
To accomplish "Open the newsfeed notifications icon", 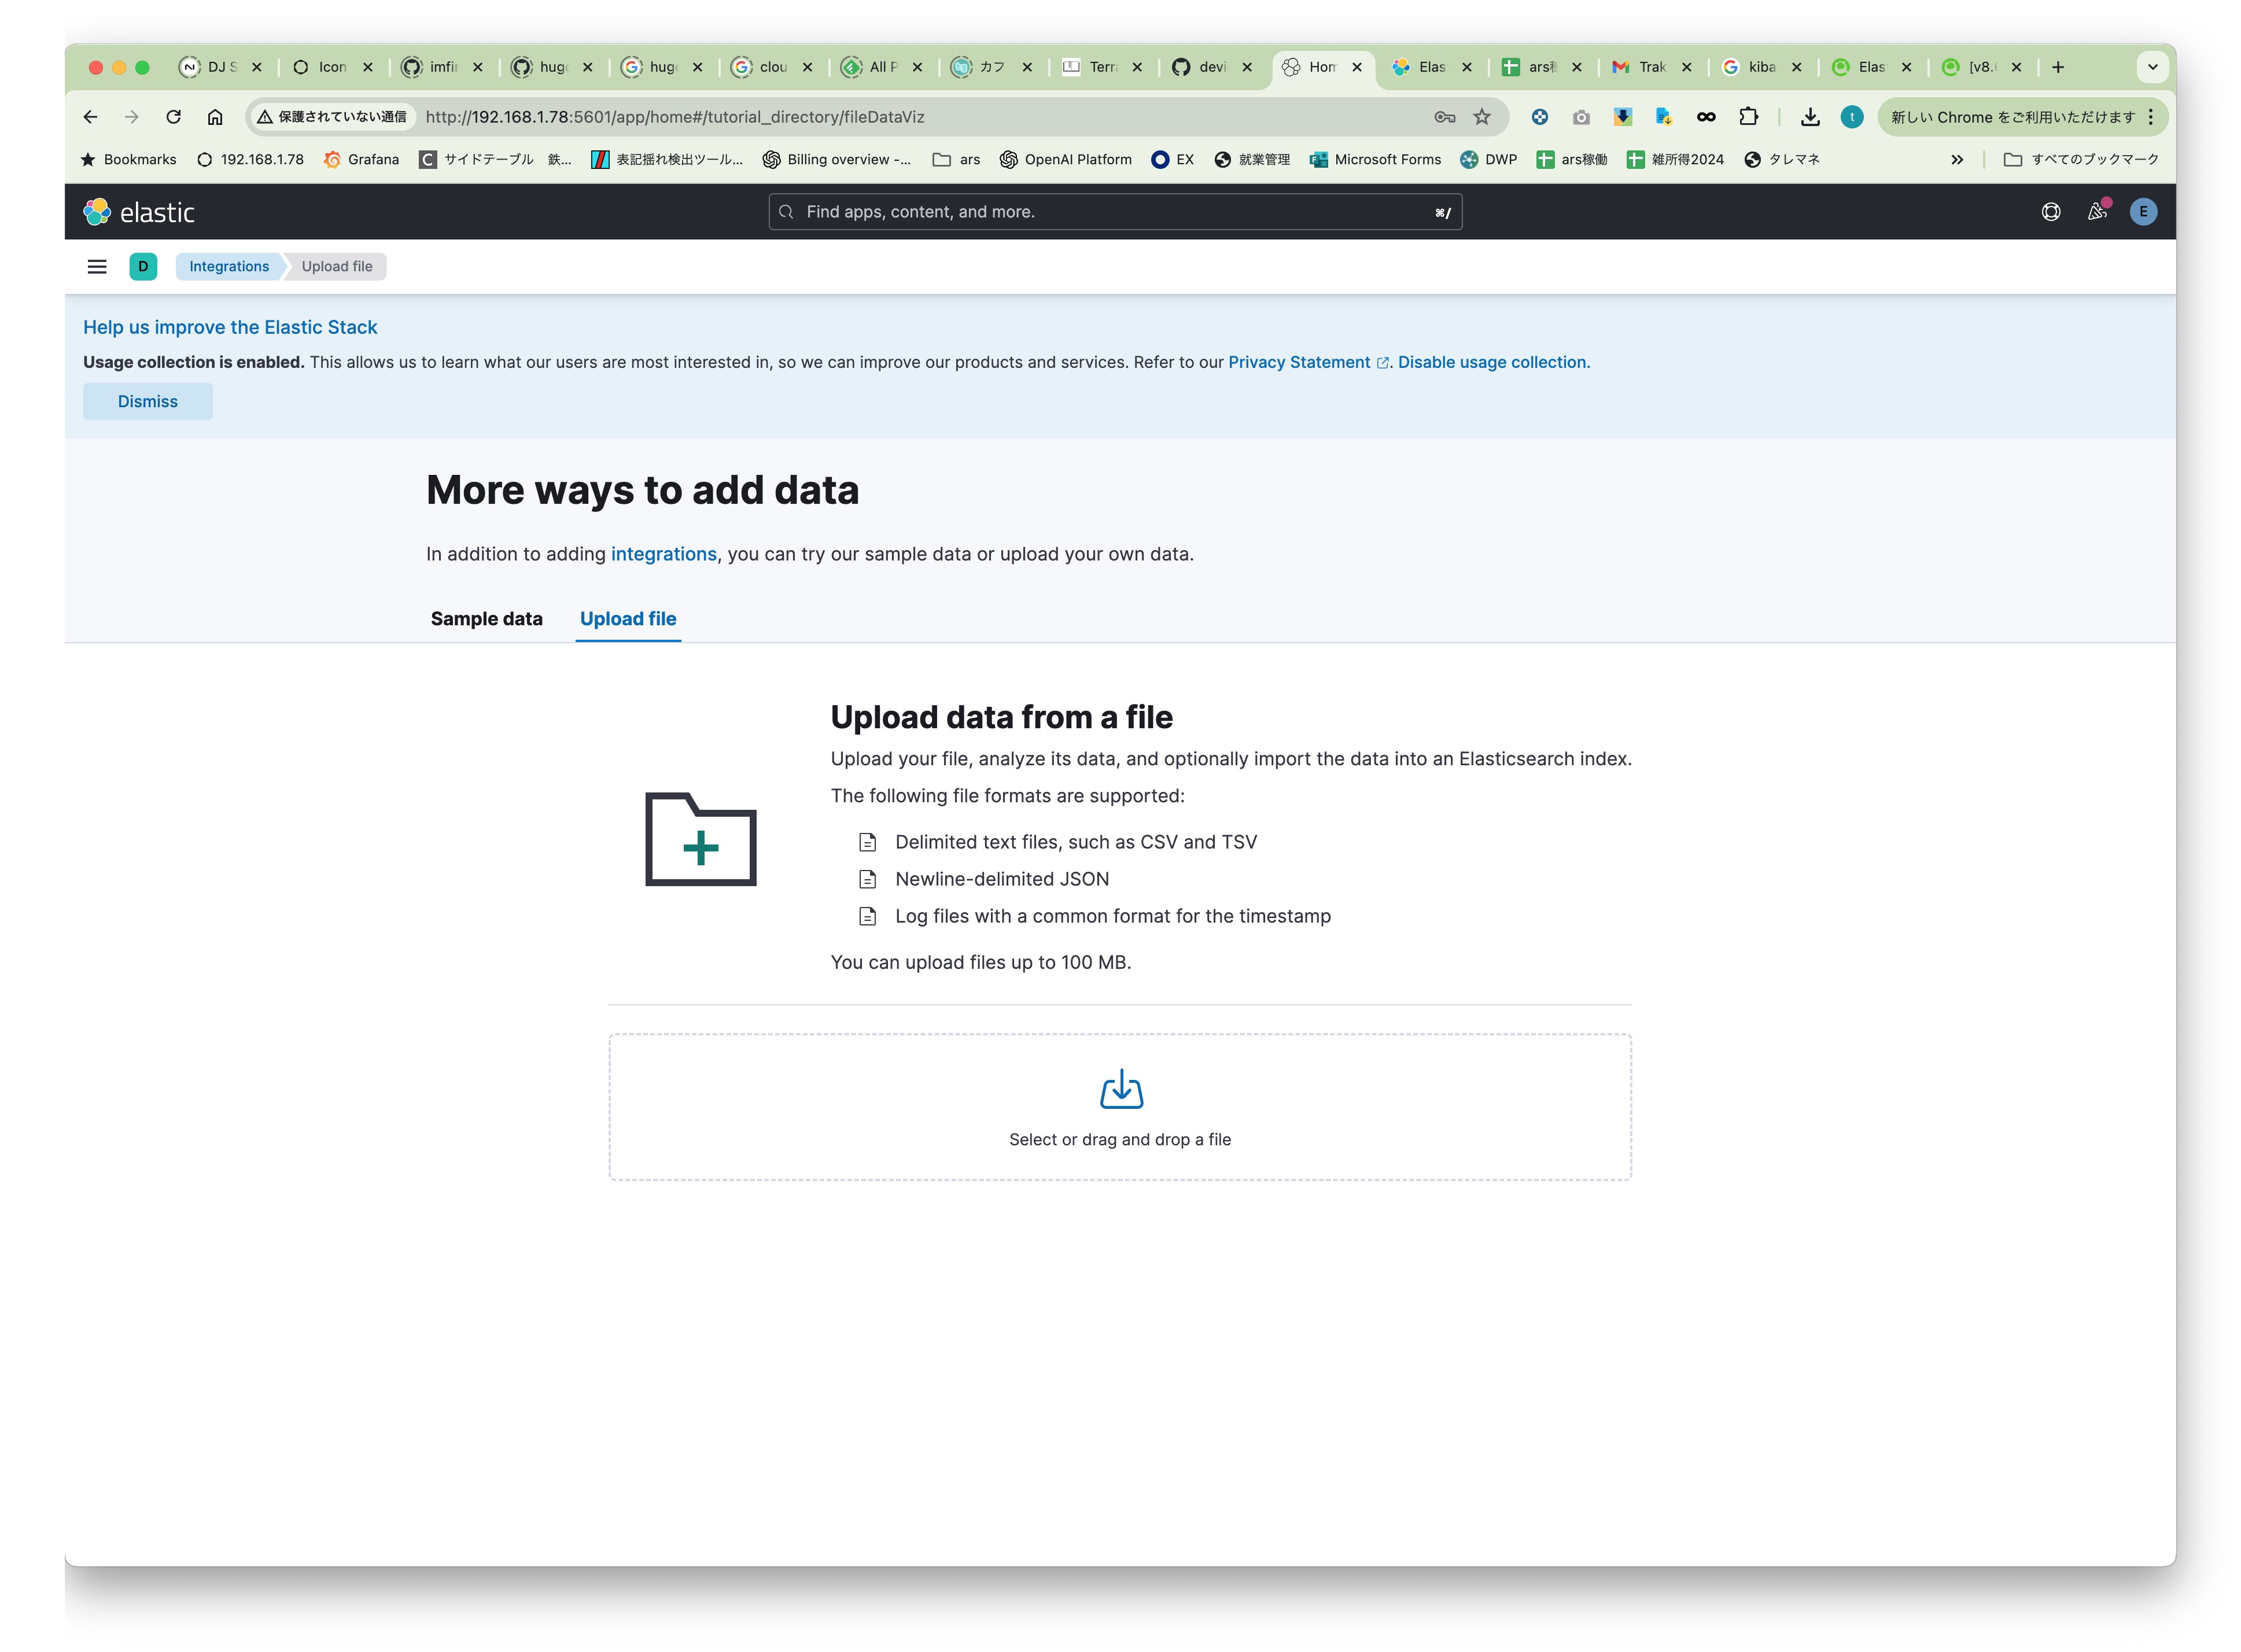I will [2095, 212].
